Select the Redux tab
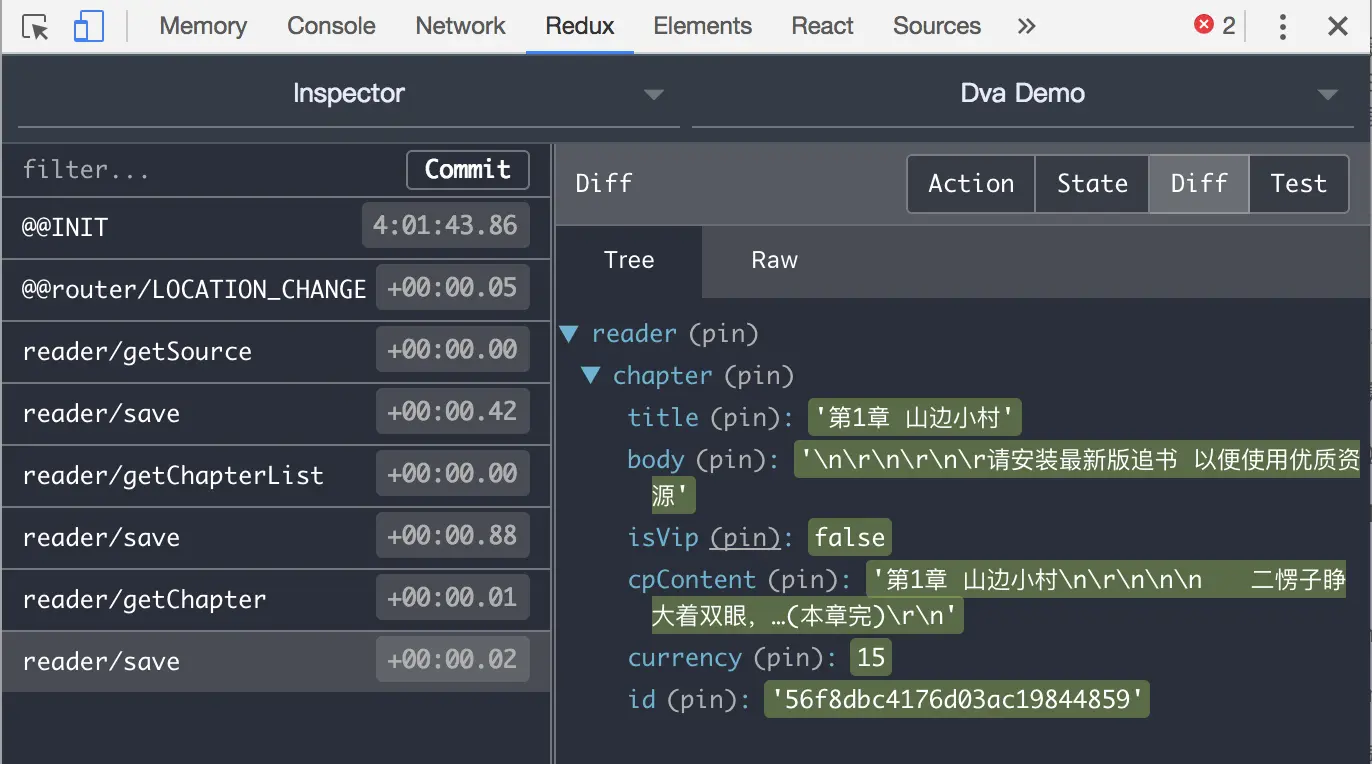Image resolution: width=1372 pixels, height=764 pixels. click(x=580, y=26)
